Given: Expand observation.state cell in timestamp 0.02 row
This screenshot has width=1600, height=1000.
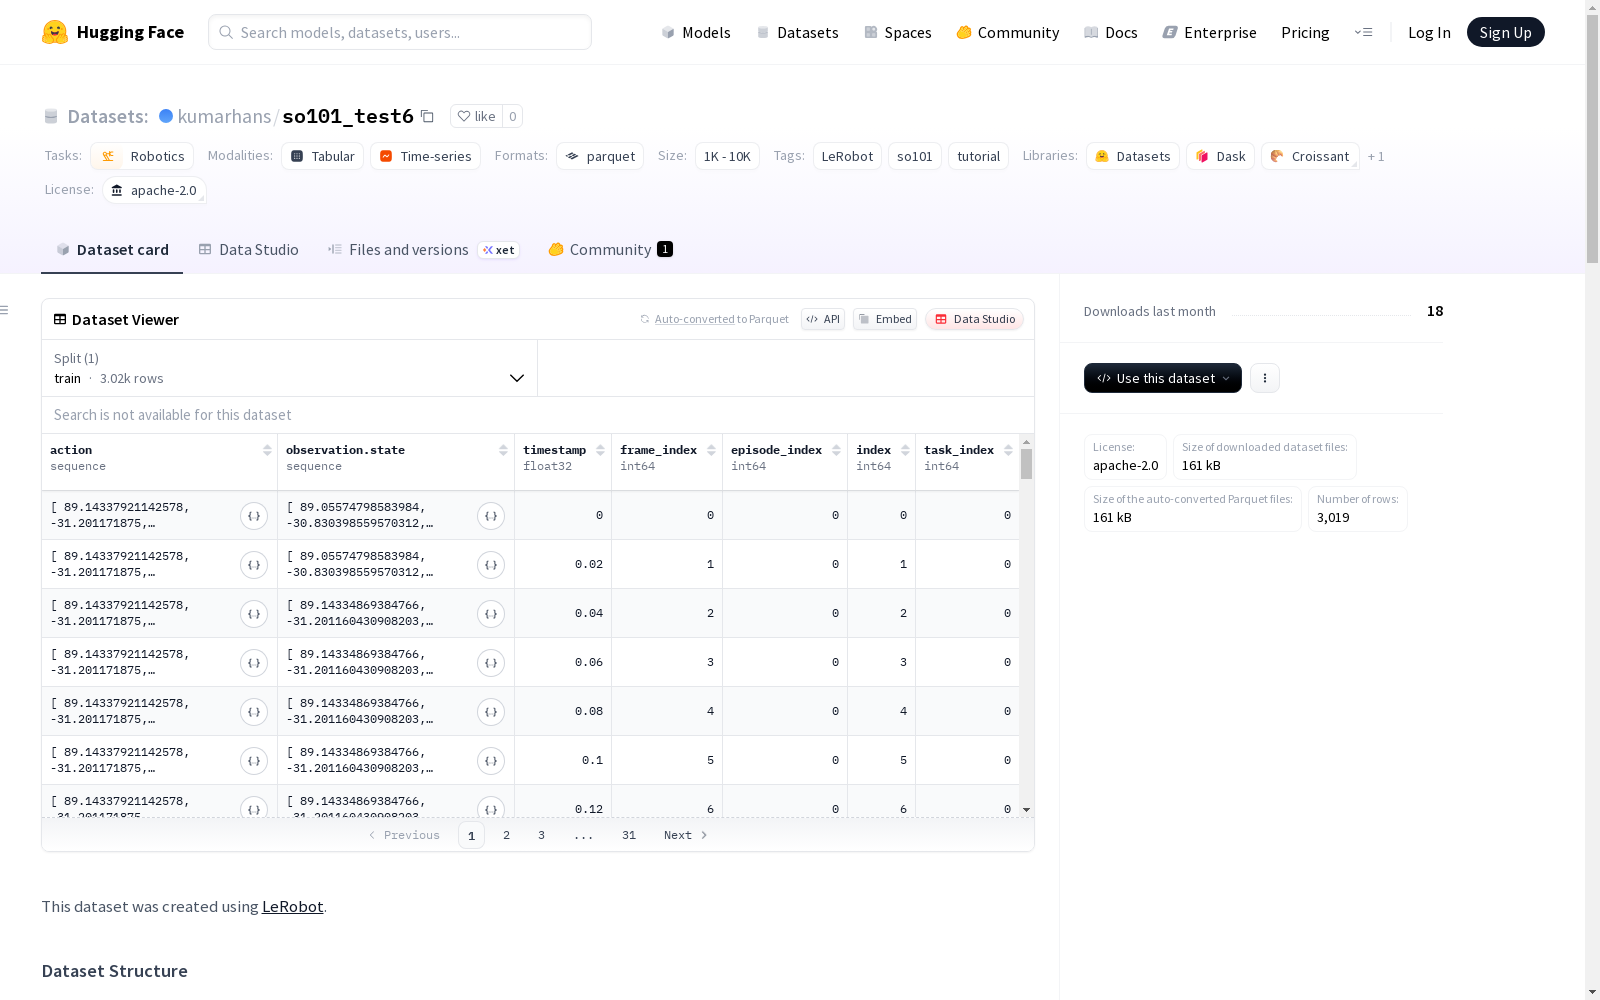Looking at the screenshot, I should [491, 565].
